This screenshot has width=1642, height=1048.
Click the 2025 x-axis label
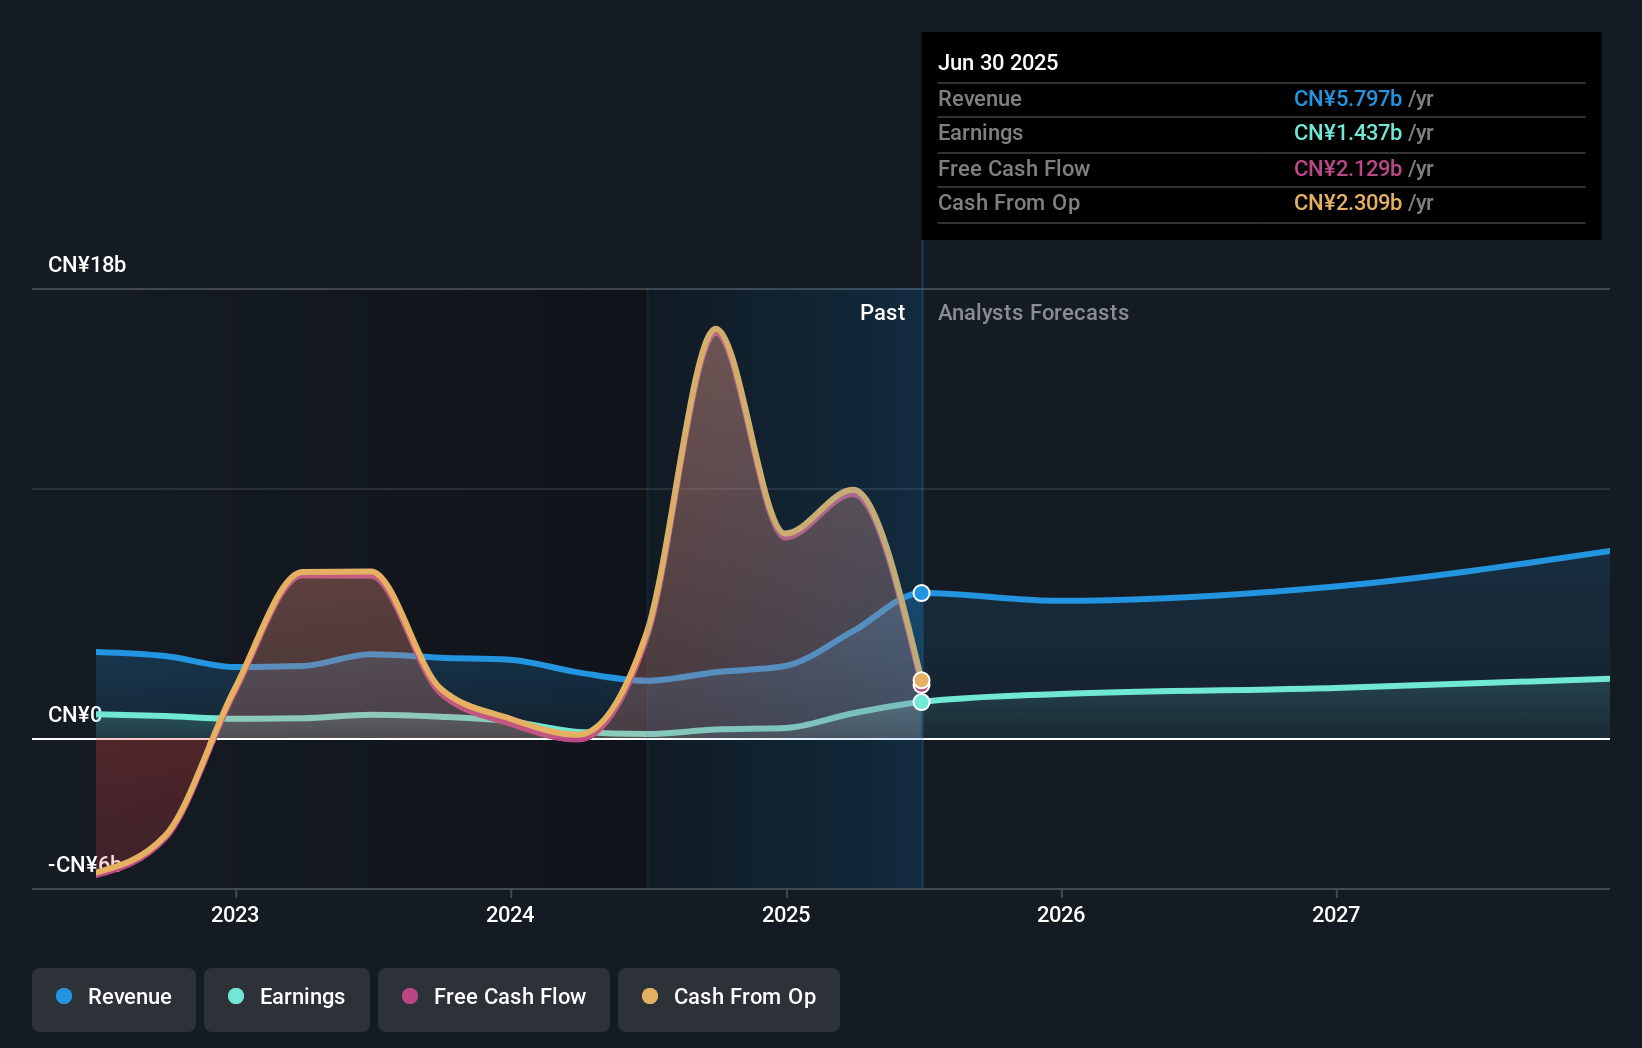click(786, 914)
